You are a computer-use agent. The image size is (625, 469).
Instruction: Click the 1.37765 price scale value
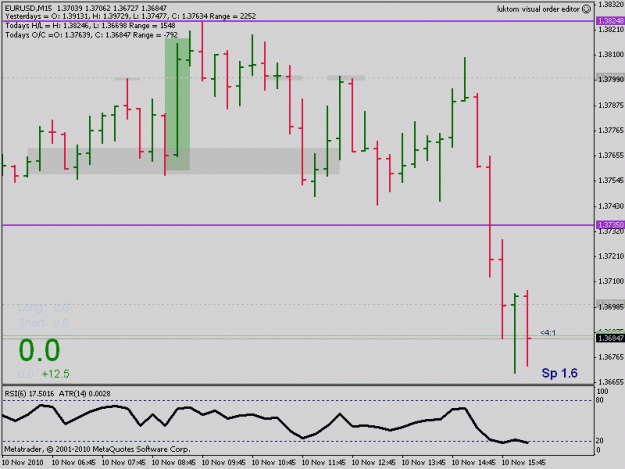pos(611,130)
